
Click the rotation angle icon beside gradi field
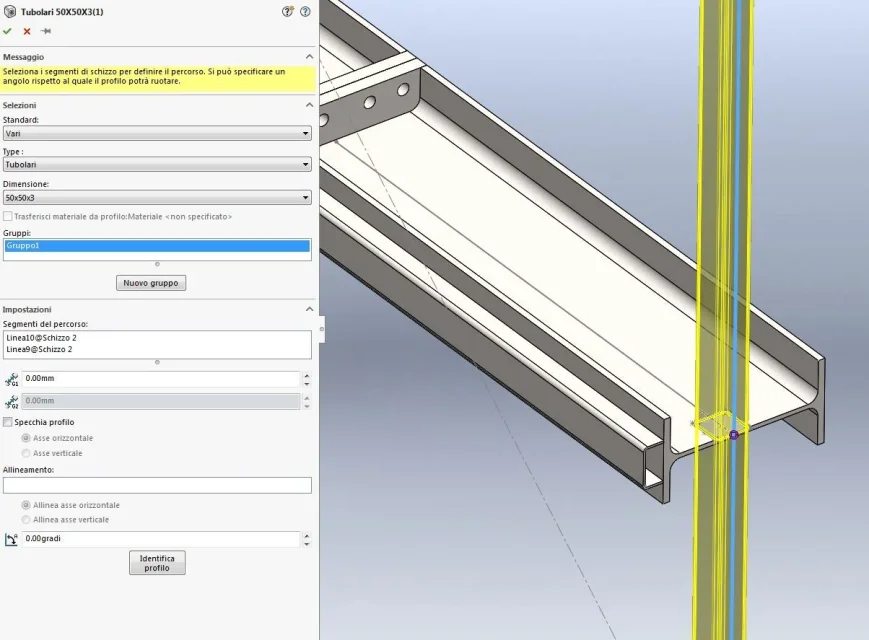click(11, 539)
